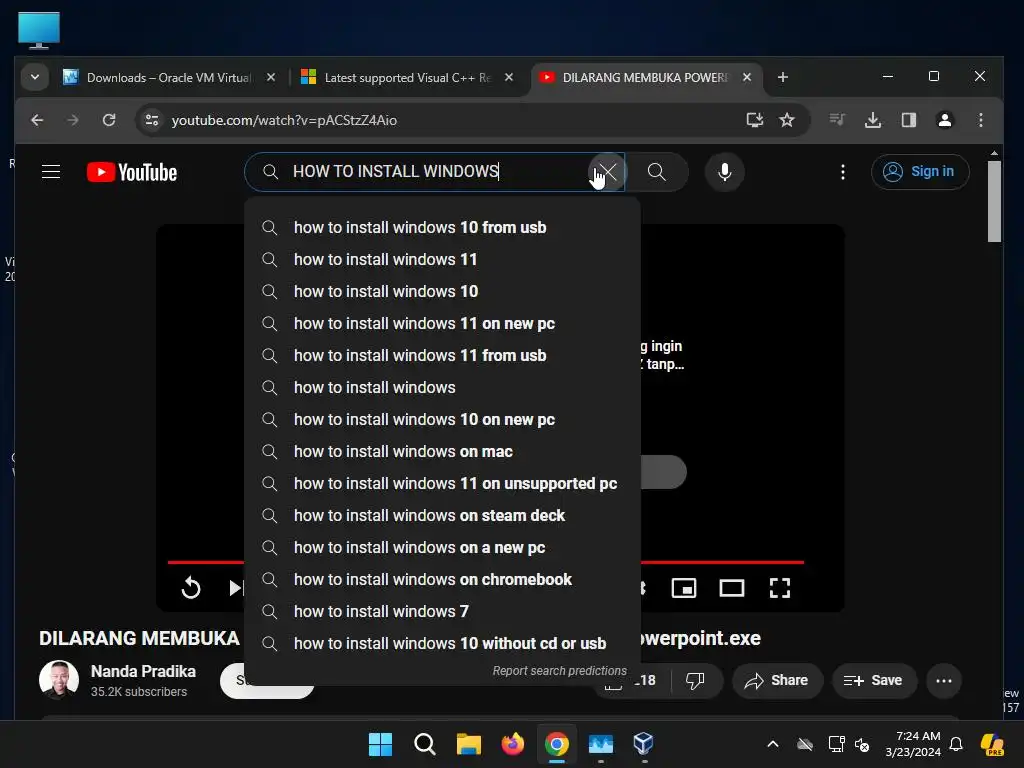The image size is (1024, 768).
Task: Pick 'how to install windows on a new pc'
Action: click(x=442, y=547)
